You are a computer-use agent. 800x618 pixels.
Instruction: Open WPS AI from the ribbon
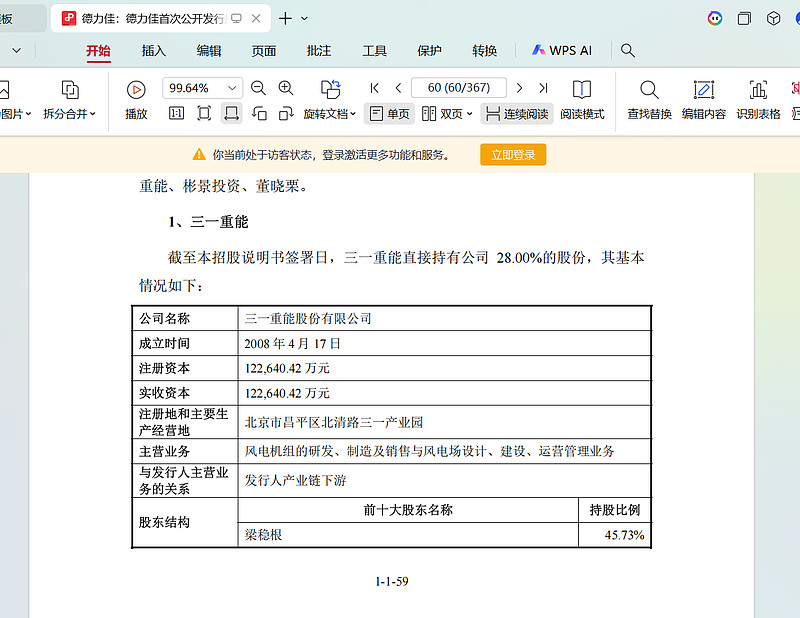562,51
